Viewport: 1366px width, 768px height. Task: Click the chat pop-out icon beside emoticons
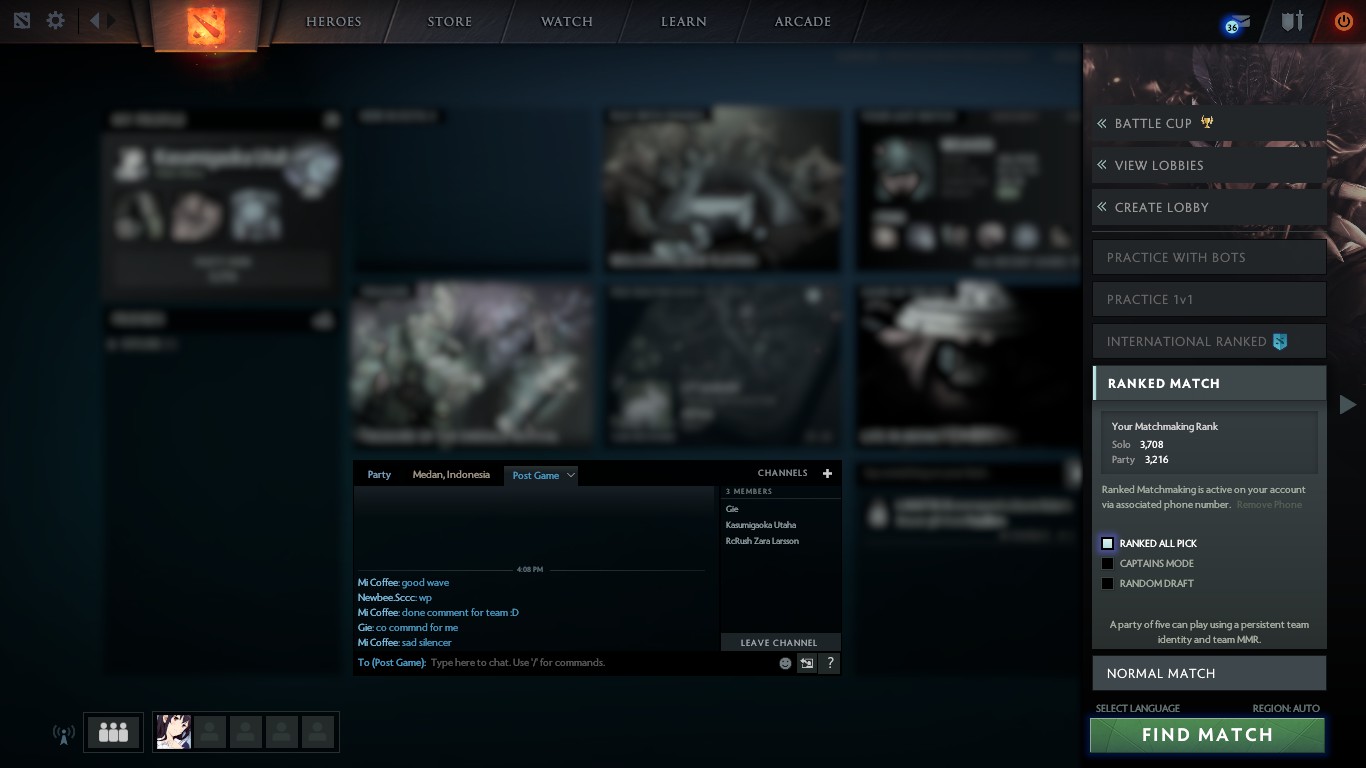pyautogui.click(x=807, y=663)
